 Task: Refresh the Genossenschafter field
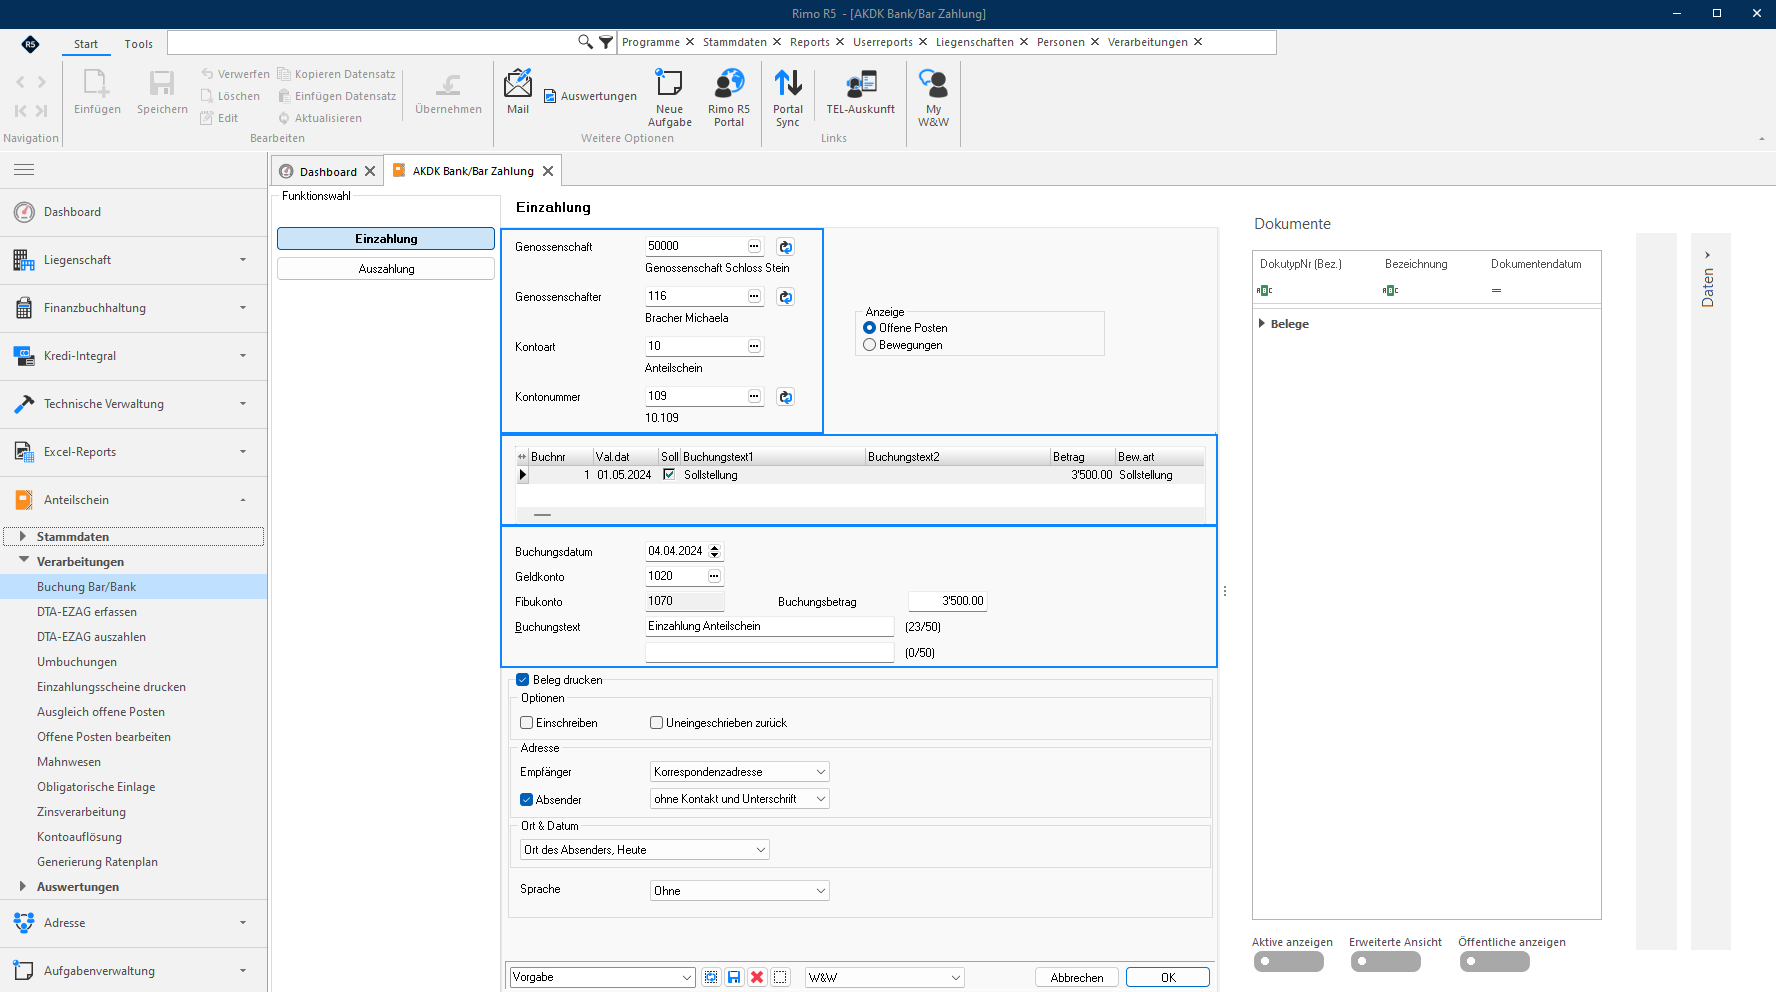click(x=786, y=296)
